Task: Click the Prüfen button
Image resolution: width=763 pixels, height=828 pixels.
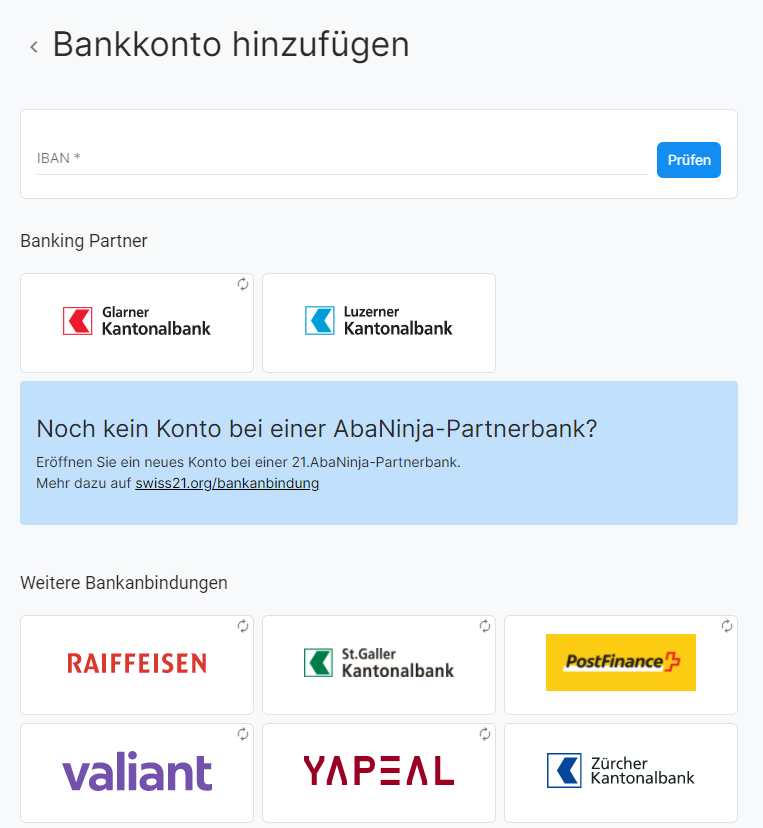Action: pos(689,160)
